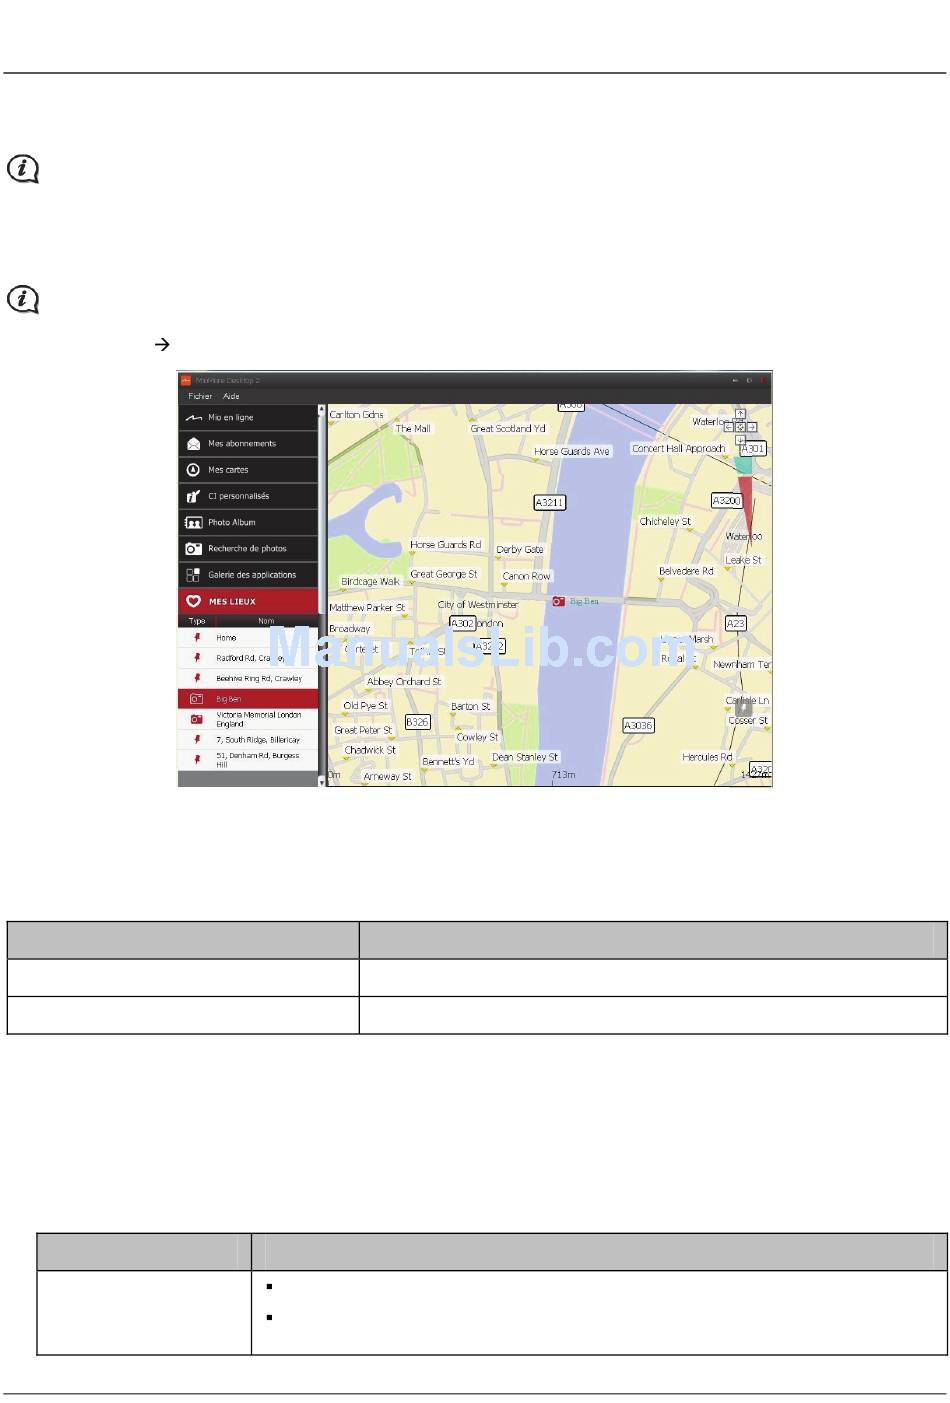
Task: Open Mes abonnements envelope icon
Action: coord(194,444)
